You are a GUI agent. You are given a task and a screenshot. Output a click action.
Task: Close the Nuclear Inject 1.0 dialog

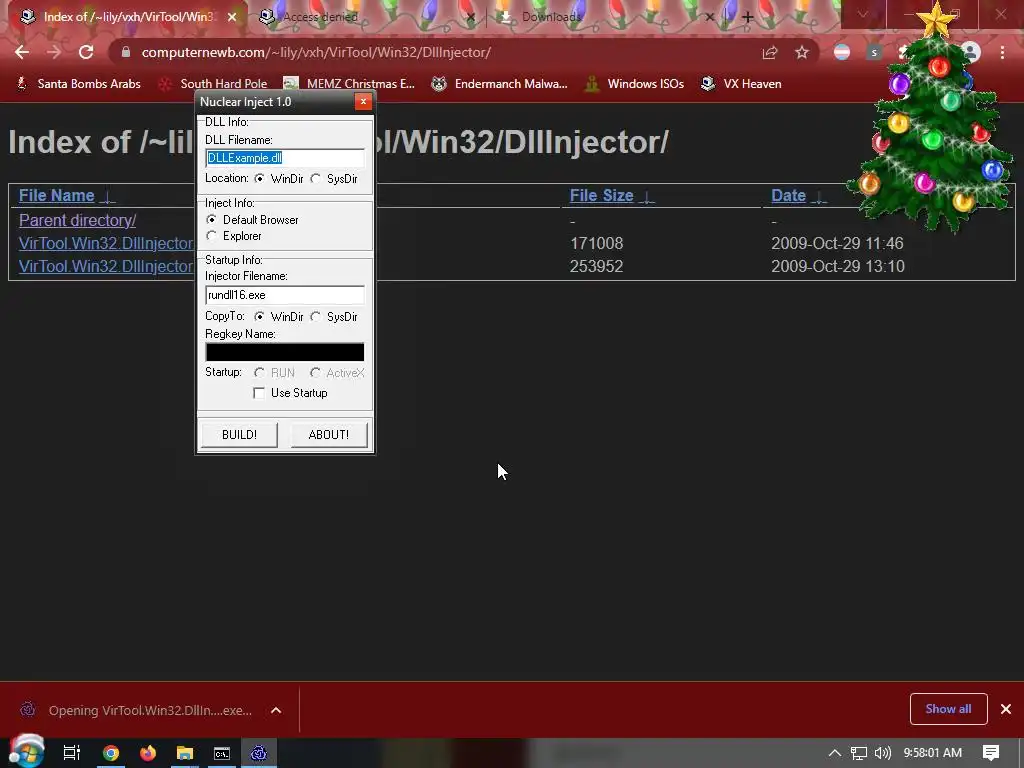(363, 101)
